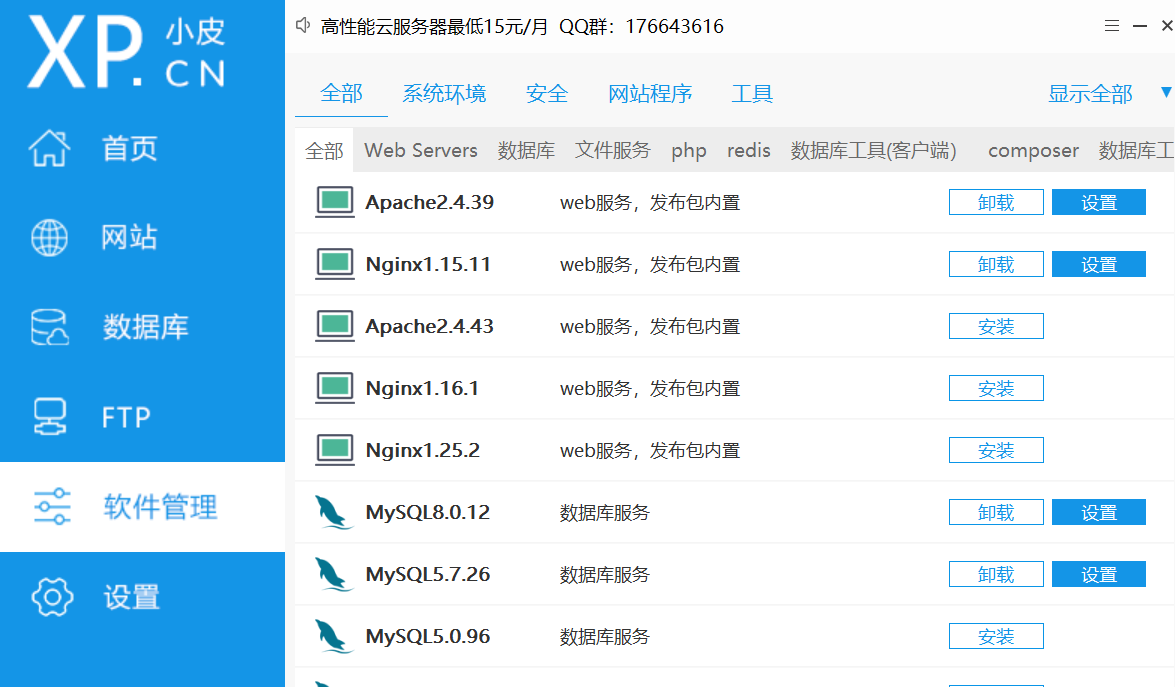Click the MySQL8.0.12 dolphin icon
The width and height of the screenshot is (1175, 687).
click(x=333, y=512)
